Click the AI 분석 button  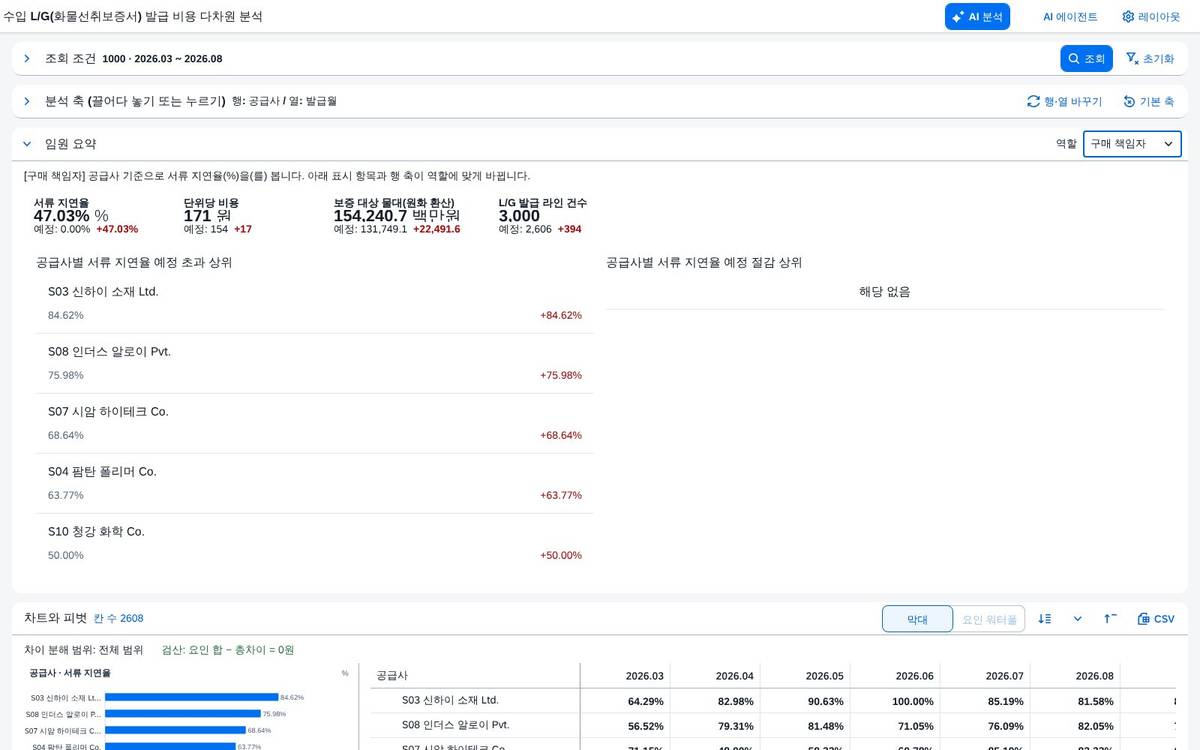point(977,17)
